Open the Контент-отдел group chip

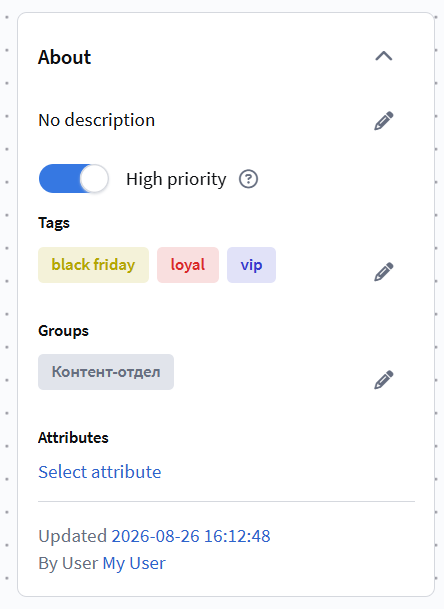click(106, 372)
